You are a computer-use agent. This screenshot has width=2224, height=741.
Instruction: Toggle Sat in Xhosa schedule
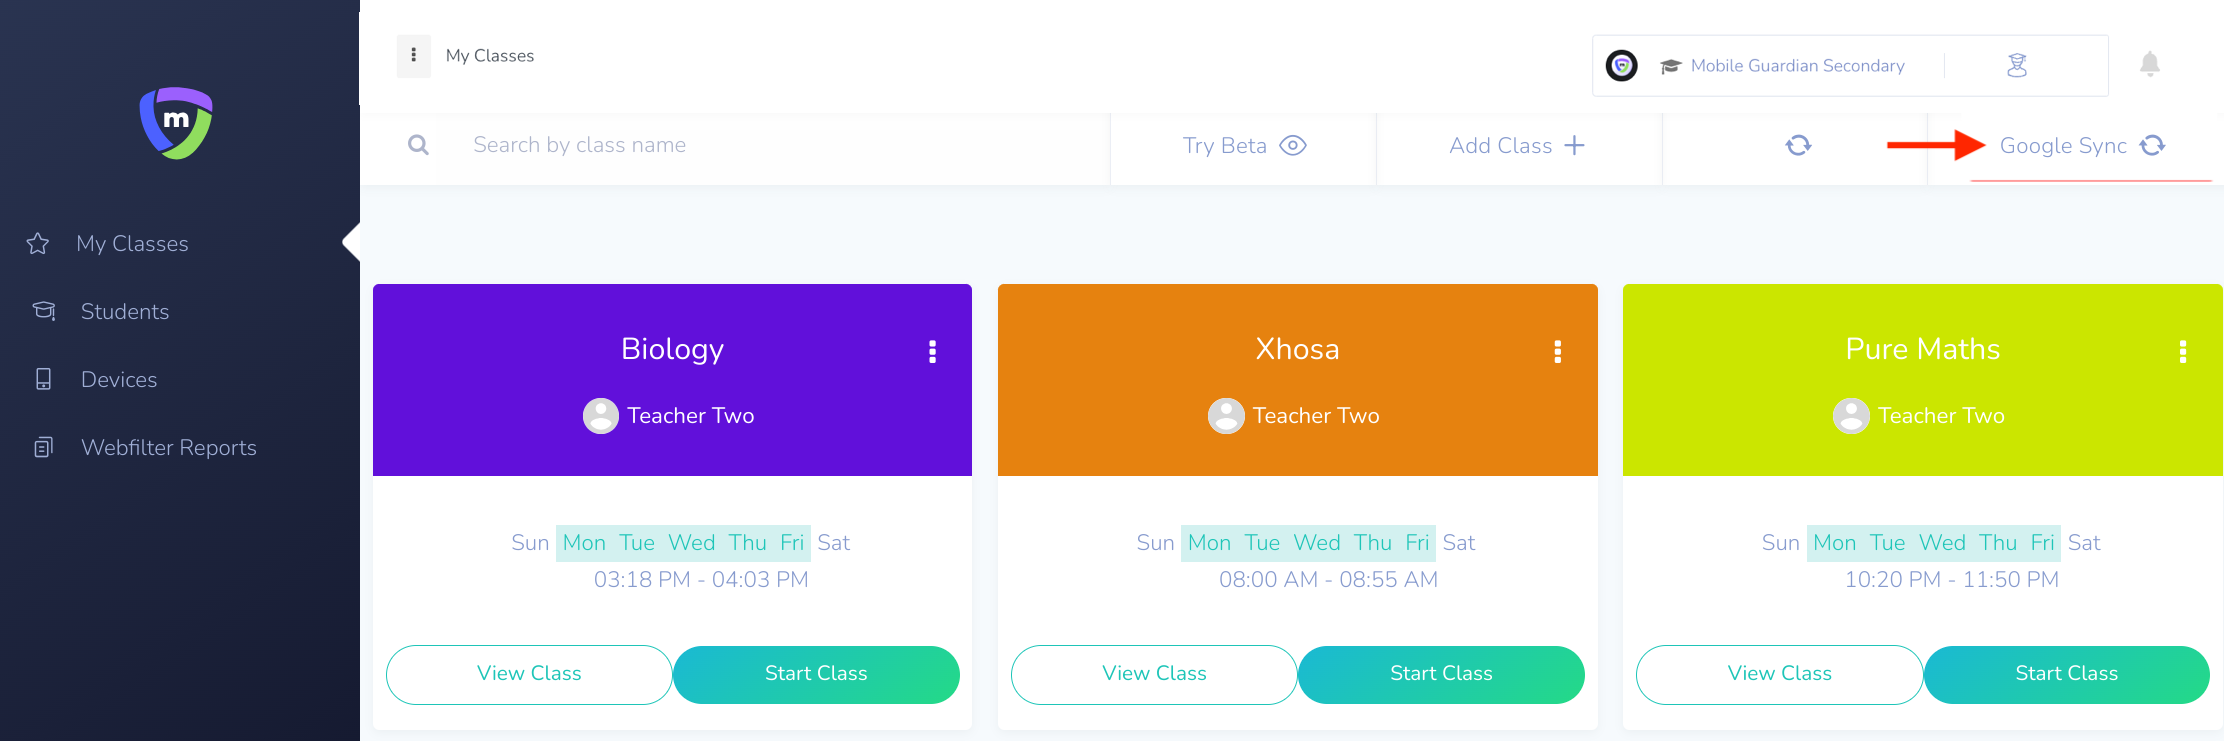click(1459, 543)
